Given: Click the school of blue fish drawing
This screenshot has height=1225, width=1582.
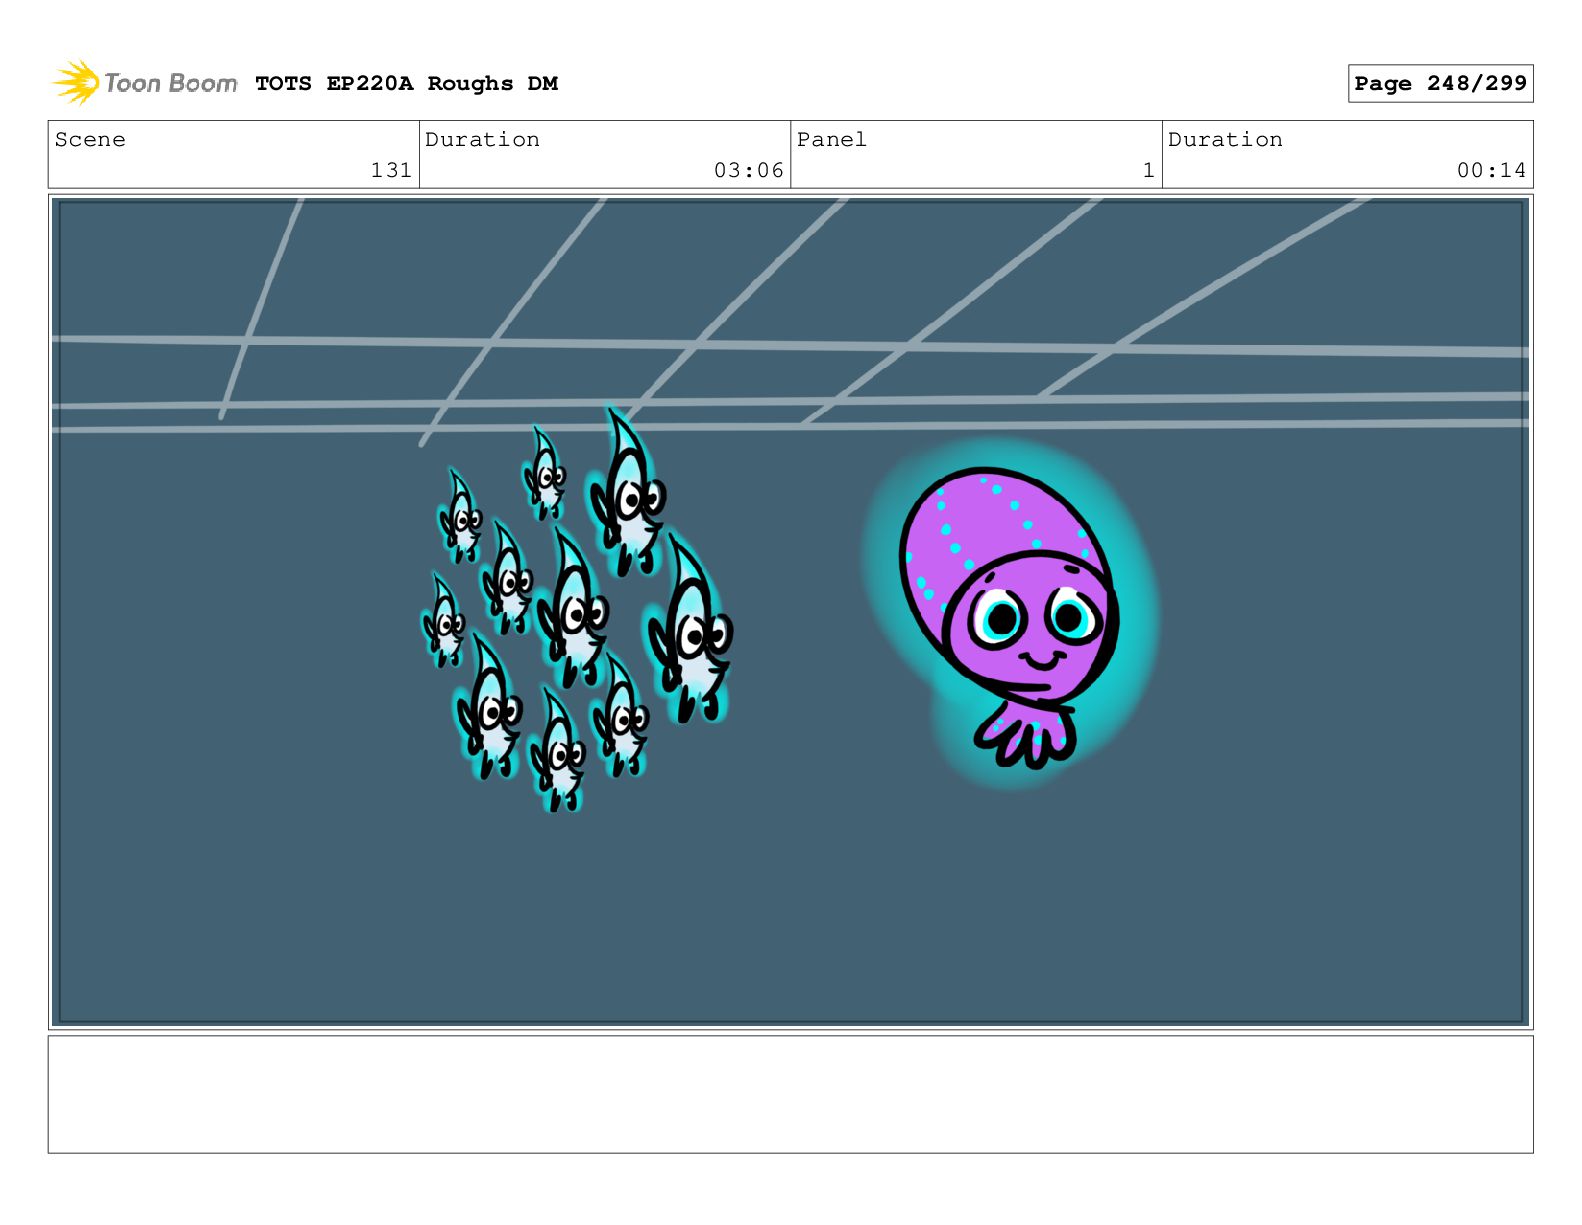Looking at the screenshot, I should [577, 608].
